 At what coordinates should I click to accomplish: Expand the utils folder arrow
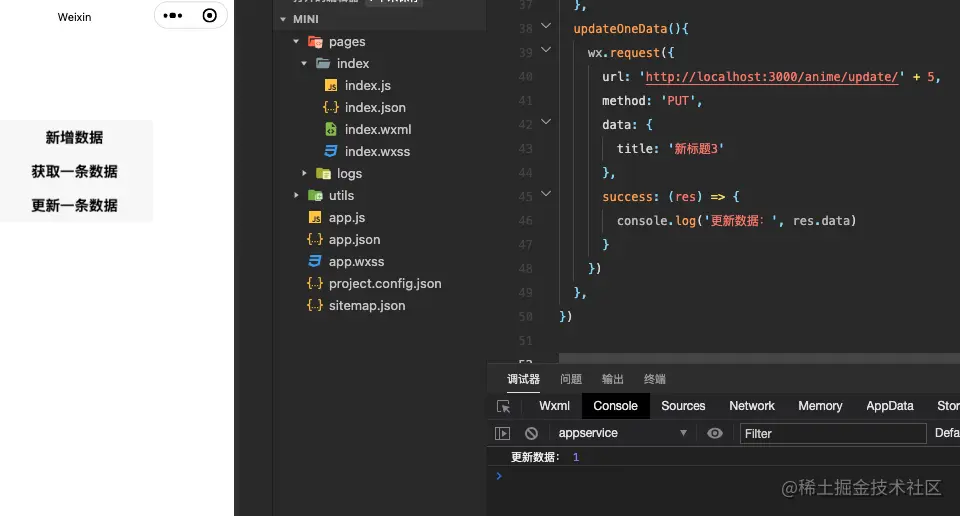tap(296, 196)
